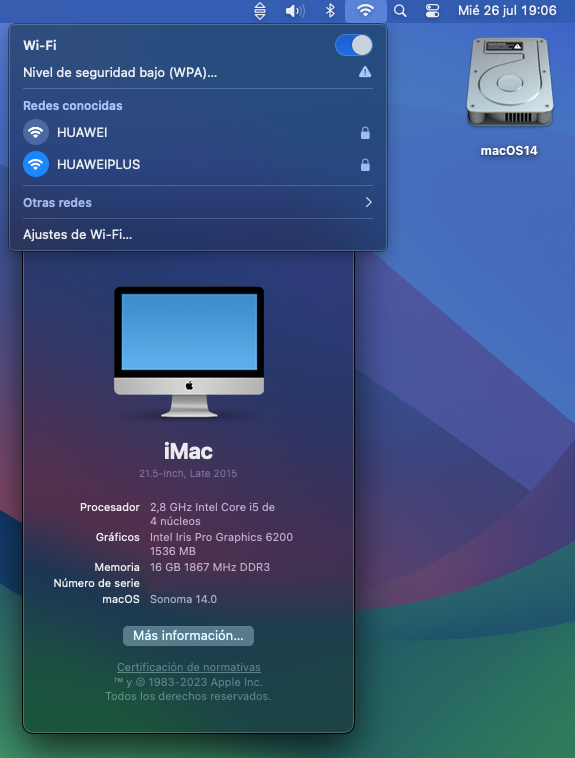Click the Procesador label
The width and height of the screenshot is (575, 758).
[x=110, y=507]
